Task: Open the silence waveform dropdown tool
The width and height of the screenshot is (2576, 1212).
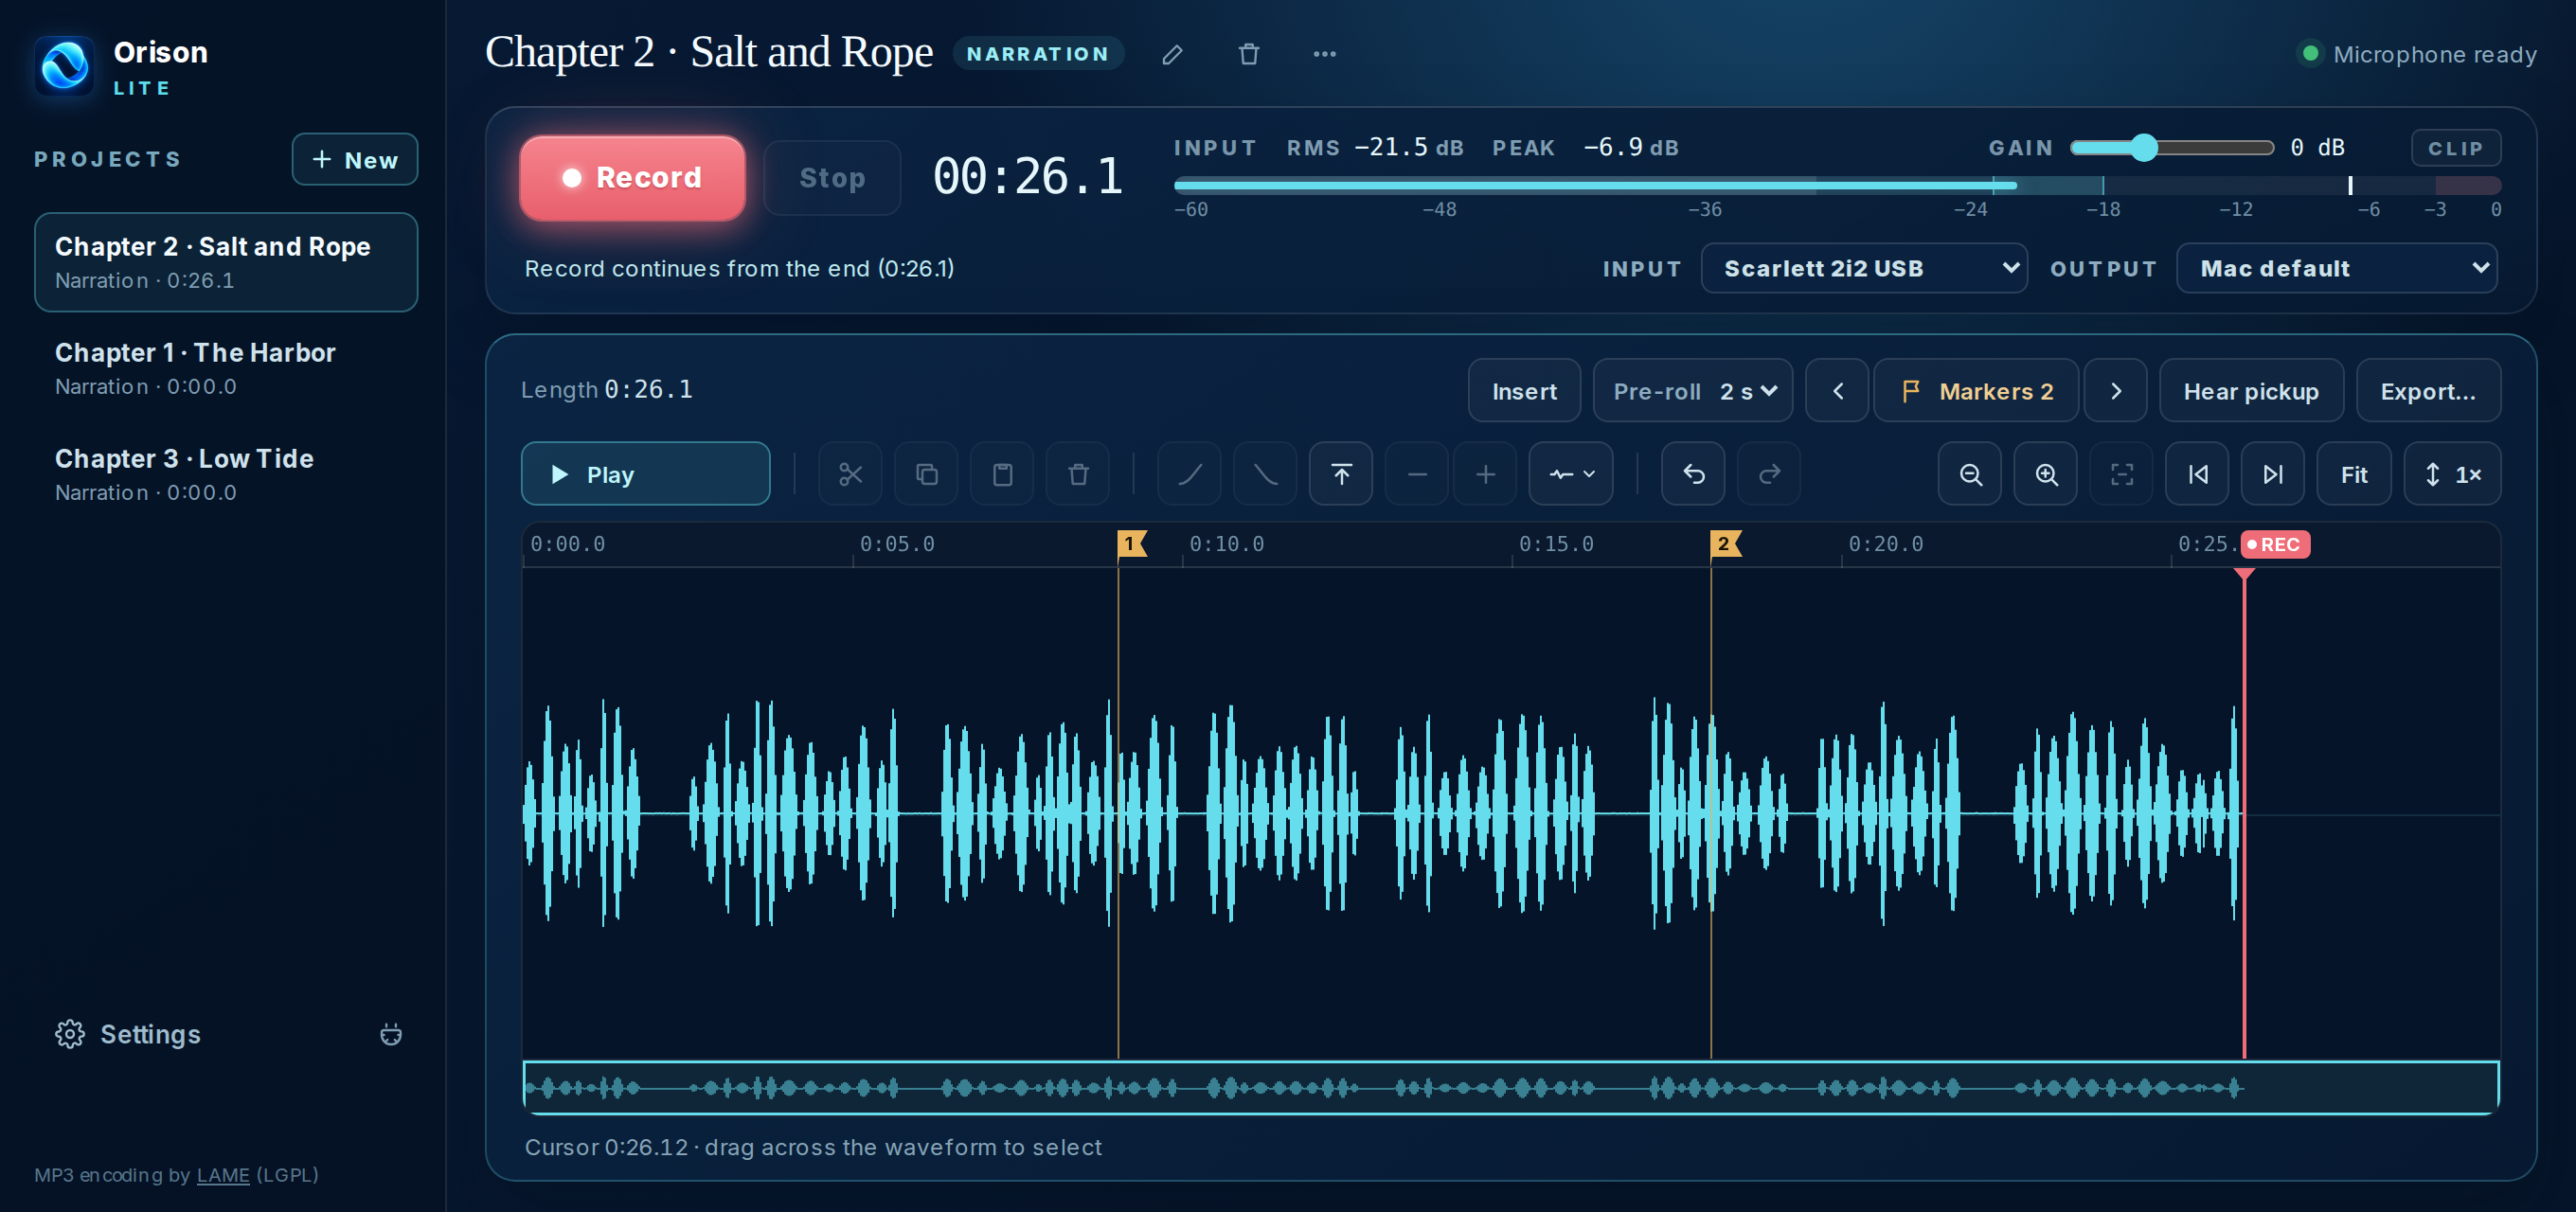Action: pyautogui.click(x=1571, y=474)
